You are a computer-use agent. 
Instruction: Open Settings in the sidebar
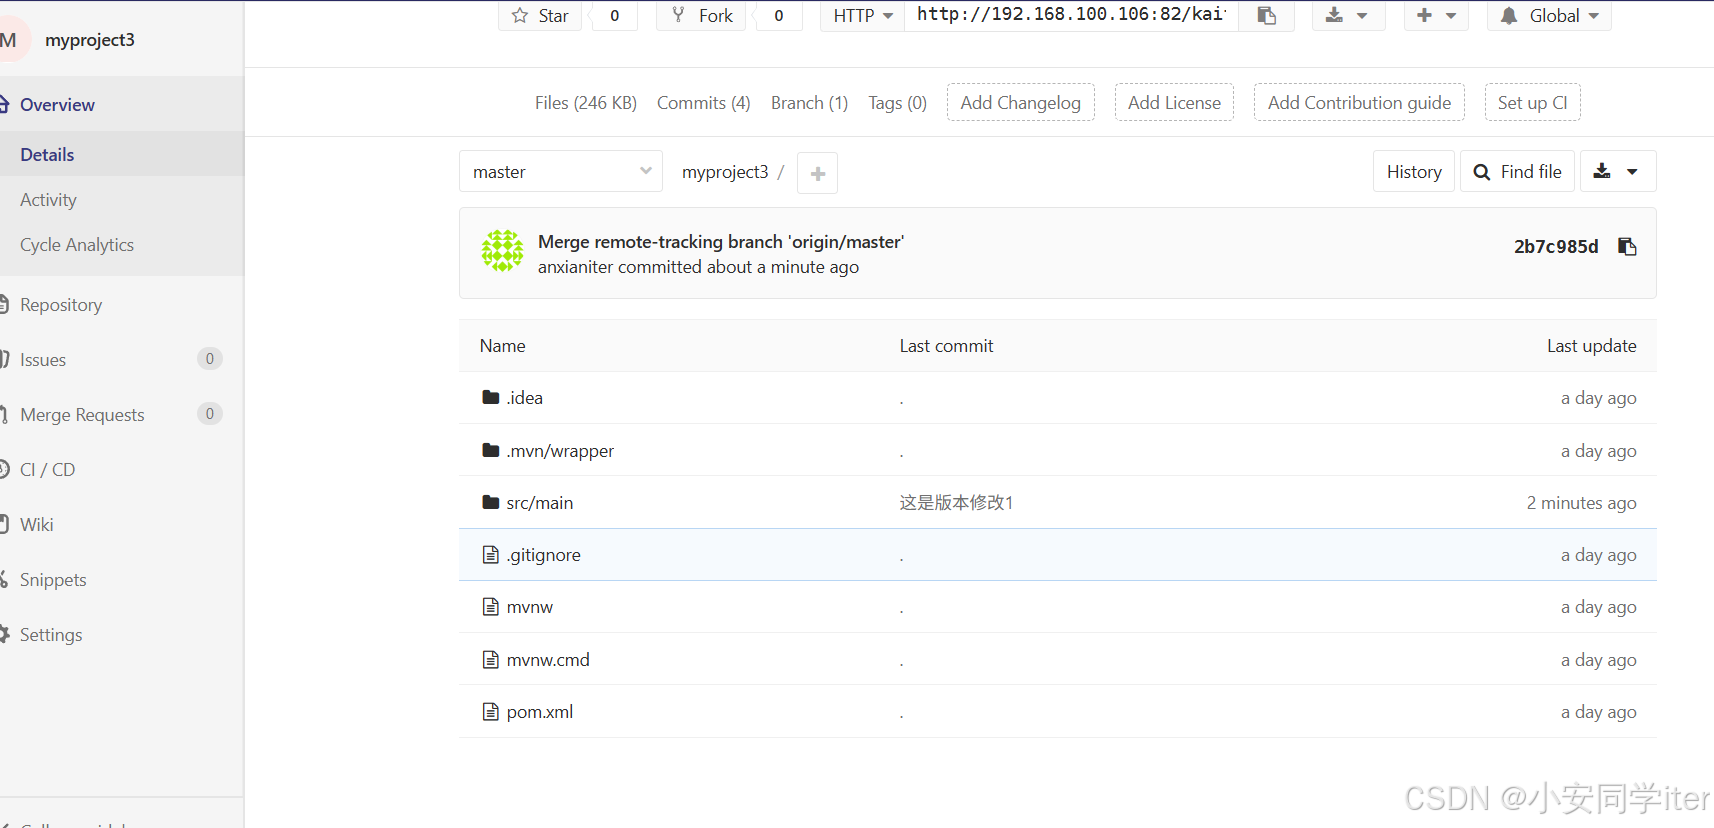coord(51,635)
